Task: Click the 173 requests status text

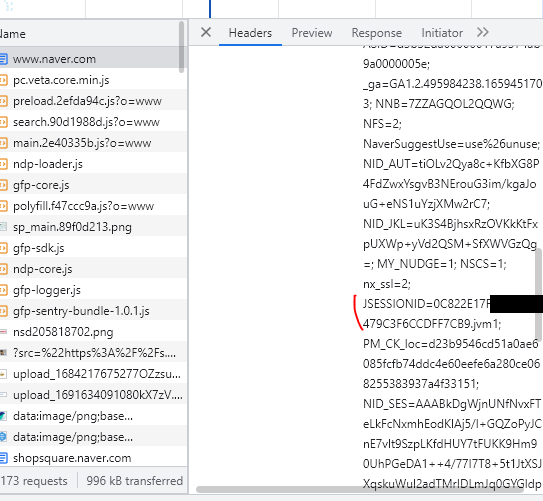Action: tap(34, 481)
